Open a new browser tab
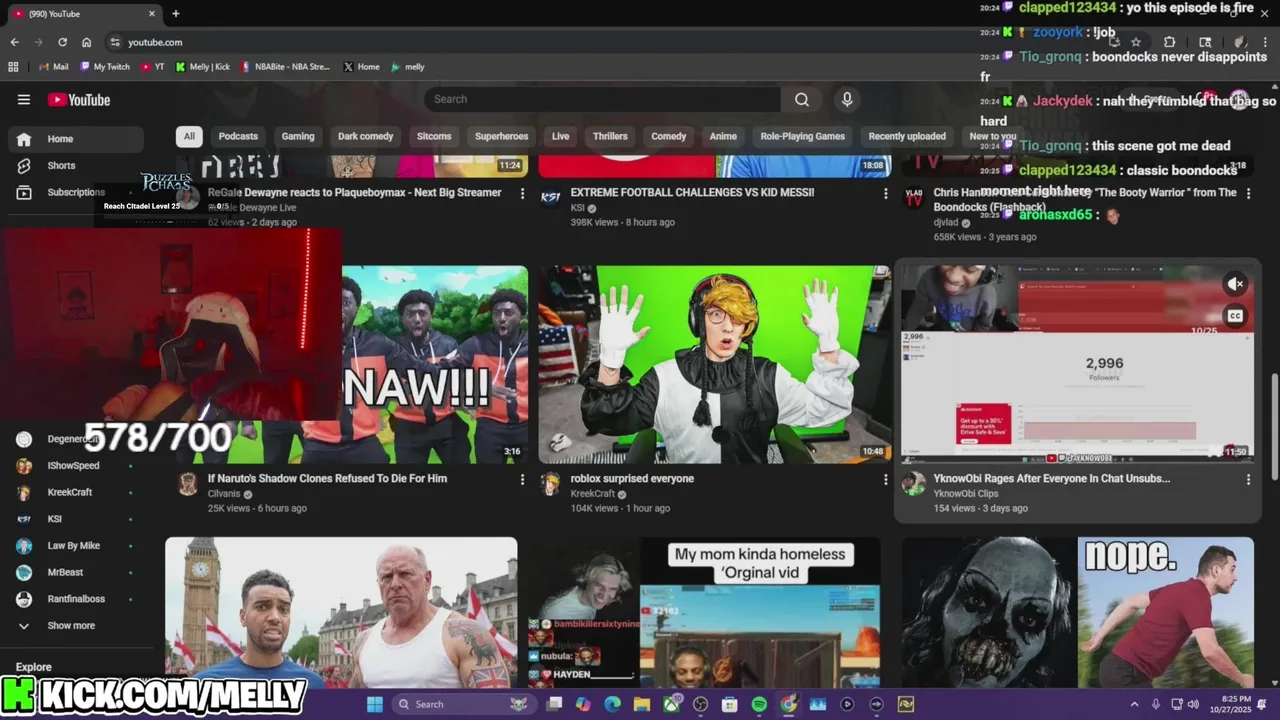The image size is (1280, 720). [x=176, y=14]
